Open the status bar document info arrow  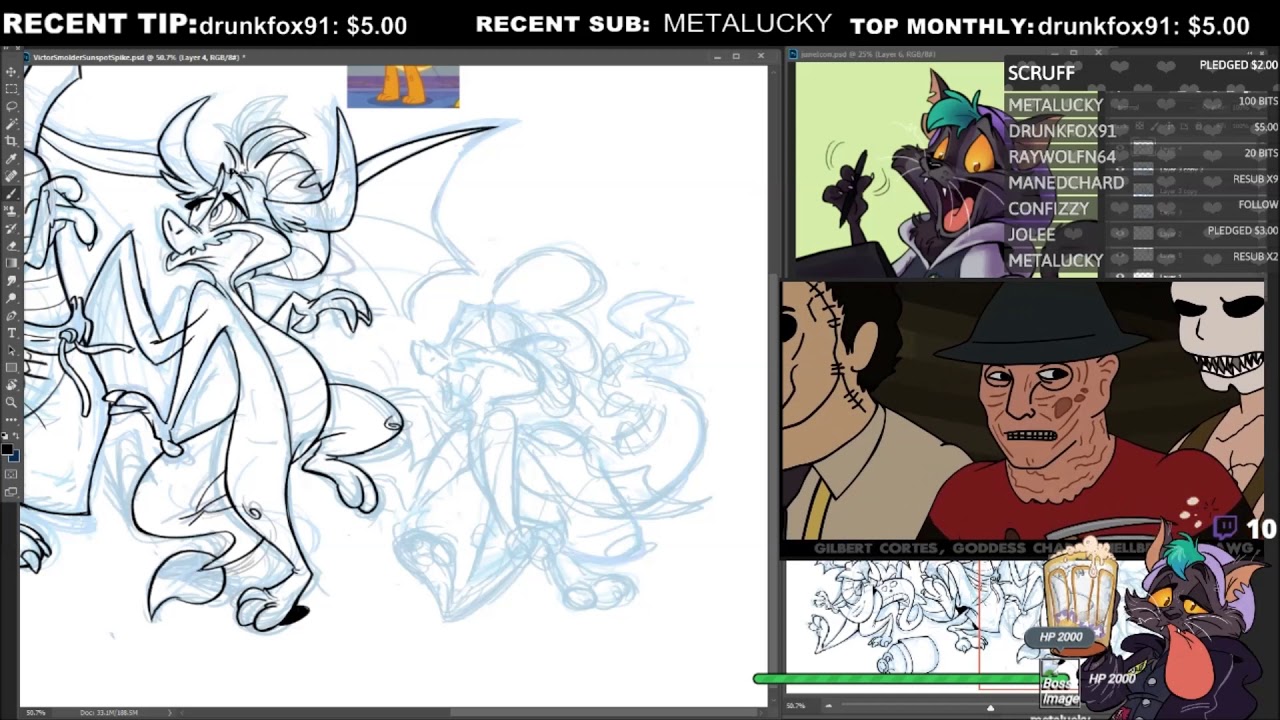(x=168, y=712)
